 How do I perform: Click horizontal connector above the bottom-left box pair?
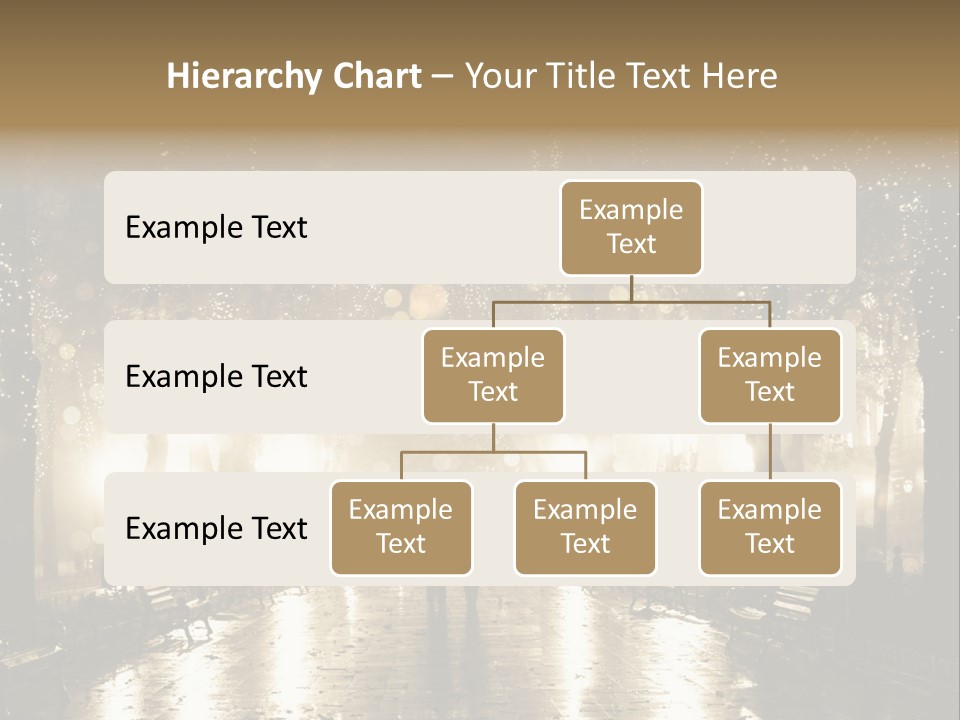tap(493, 452)
